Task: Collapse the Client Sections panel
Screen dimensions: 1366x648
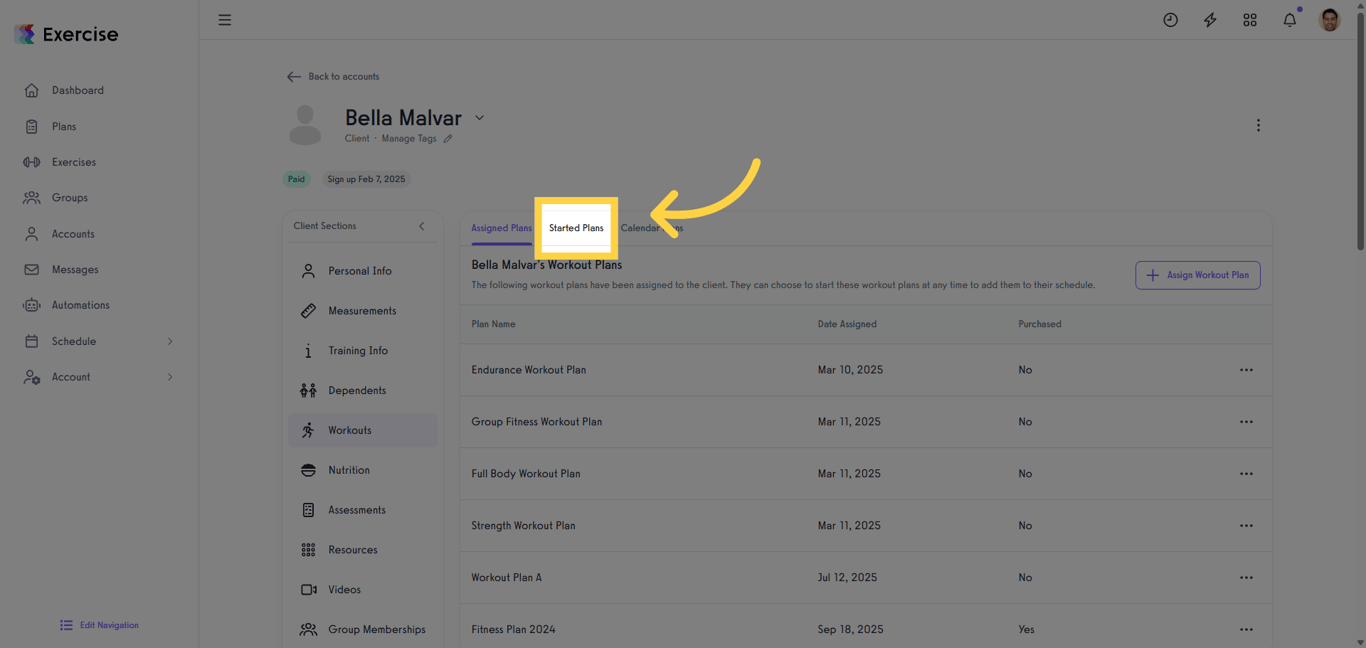Action: [422, 226]
